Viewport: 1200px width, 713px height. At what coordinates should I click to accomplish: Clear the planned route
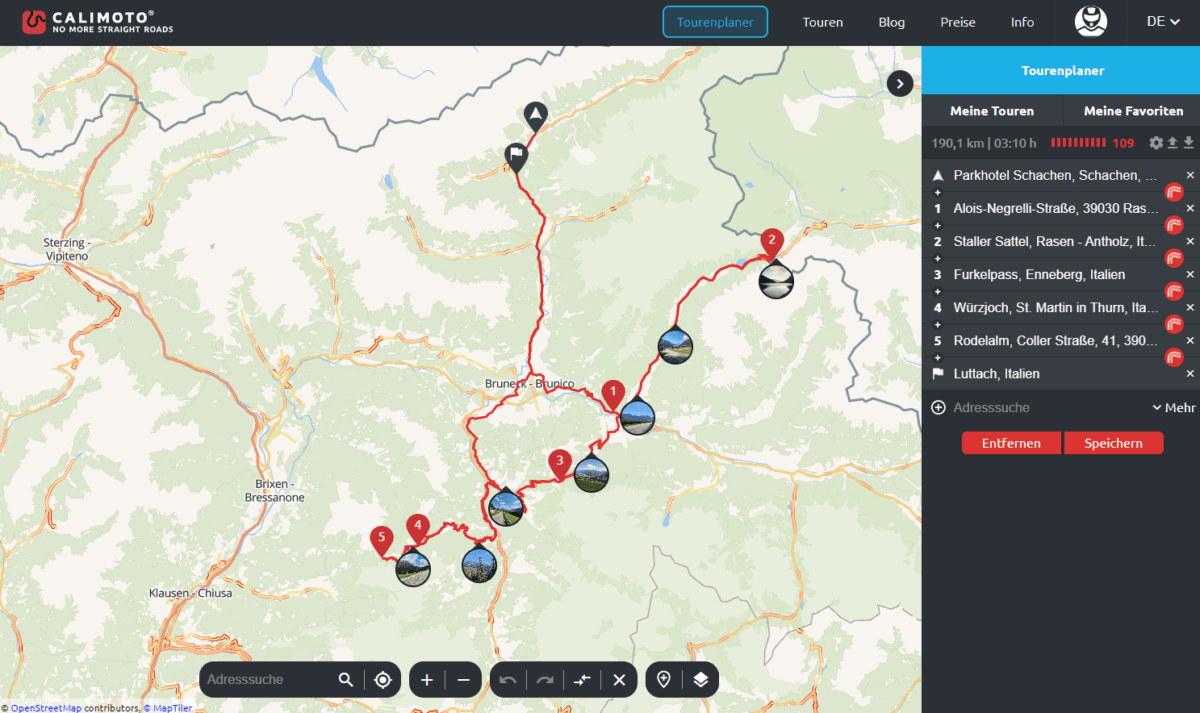click(x=619, y=679)
